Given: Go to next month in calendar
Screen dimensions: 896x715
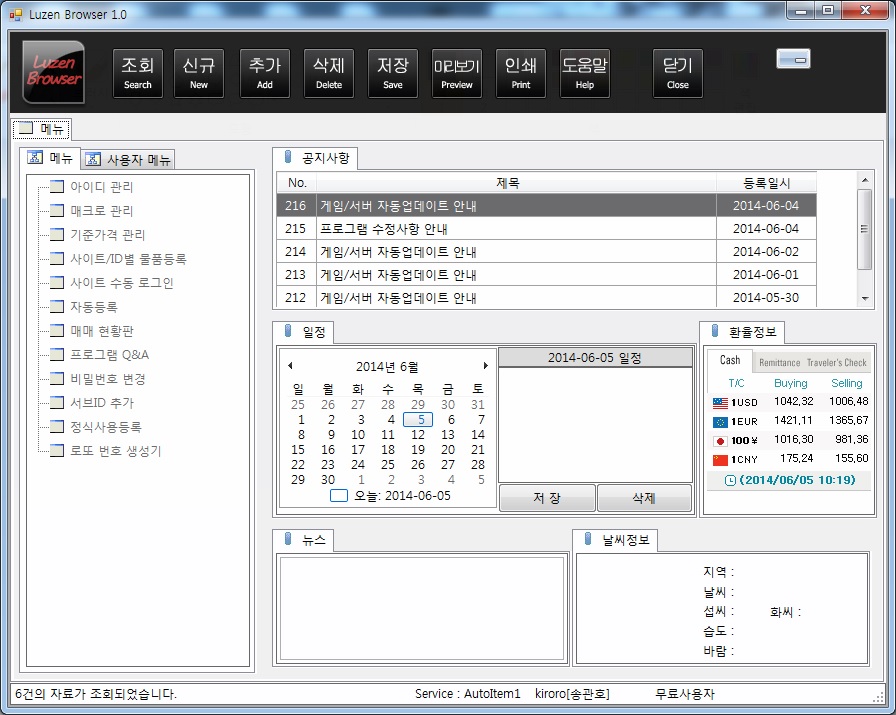Looking at the screenshot, I should coord(486,366).
